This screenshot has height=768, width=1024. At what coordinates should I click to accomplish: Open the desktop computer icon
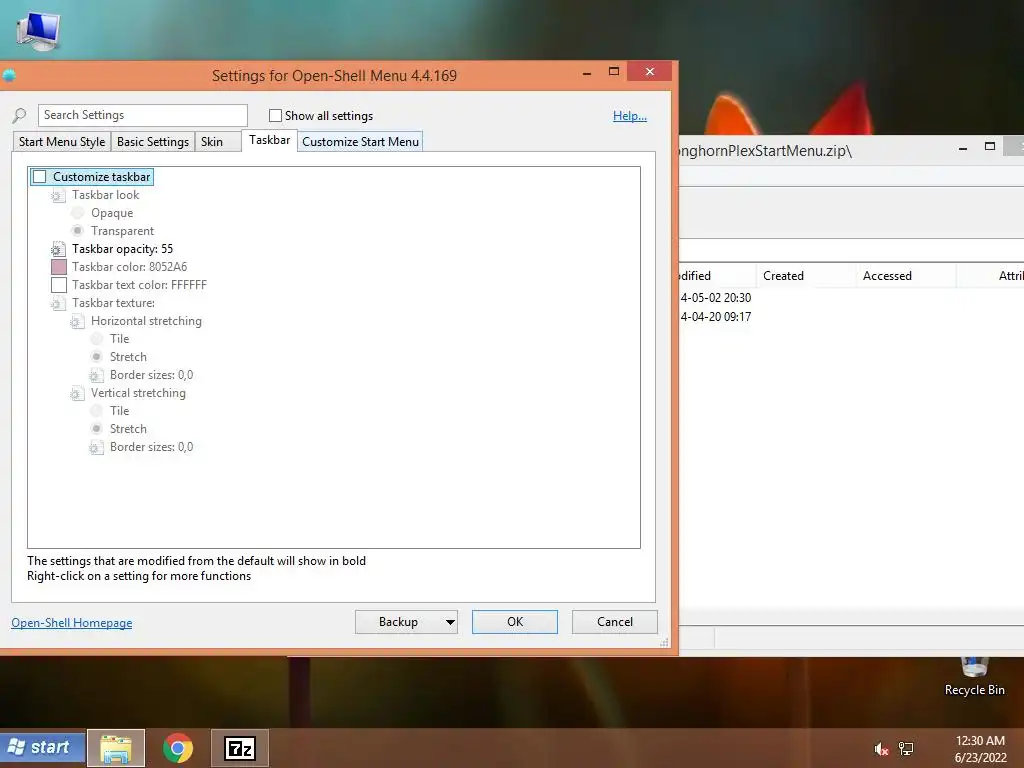(x=38, y=30)
